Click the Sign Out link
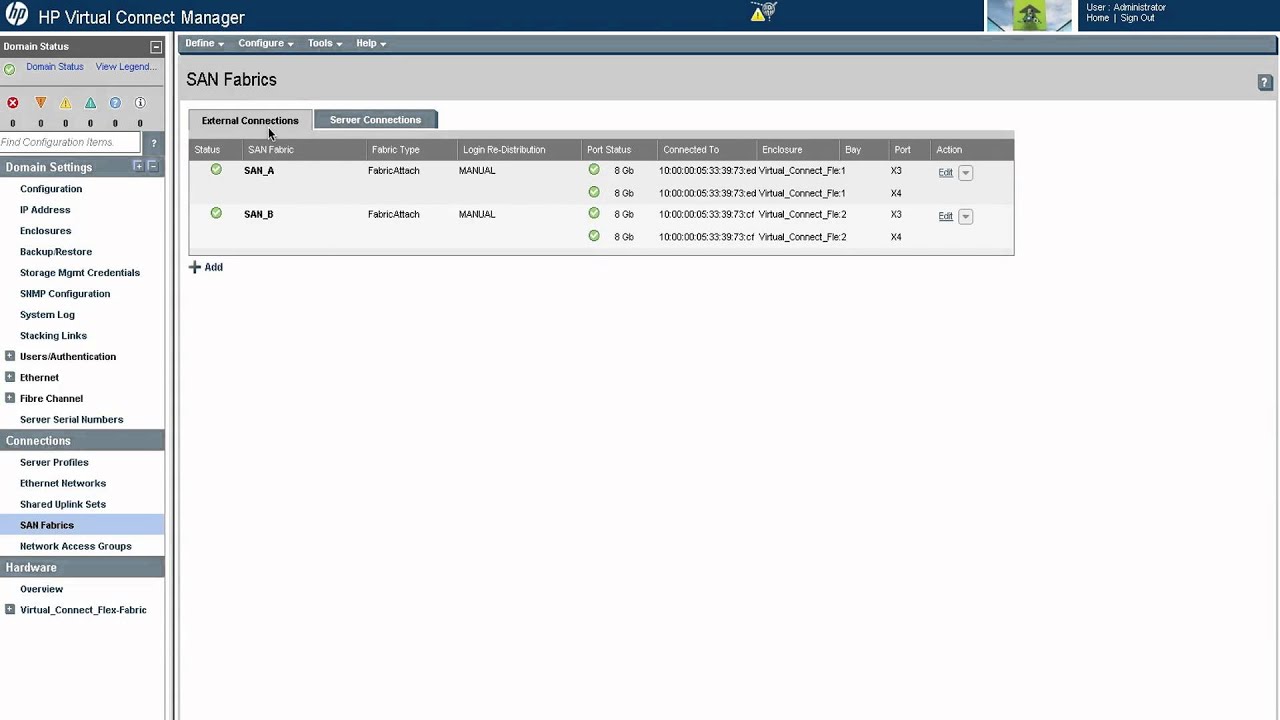The image size is (1280, 720). (x=1137, y=18)
